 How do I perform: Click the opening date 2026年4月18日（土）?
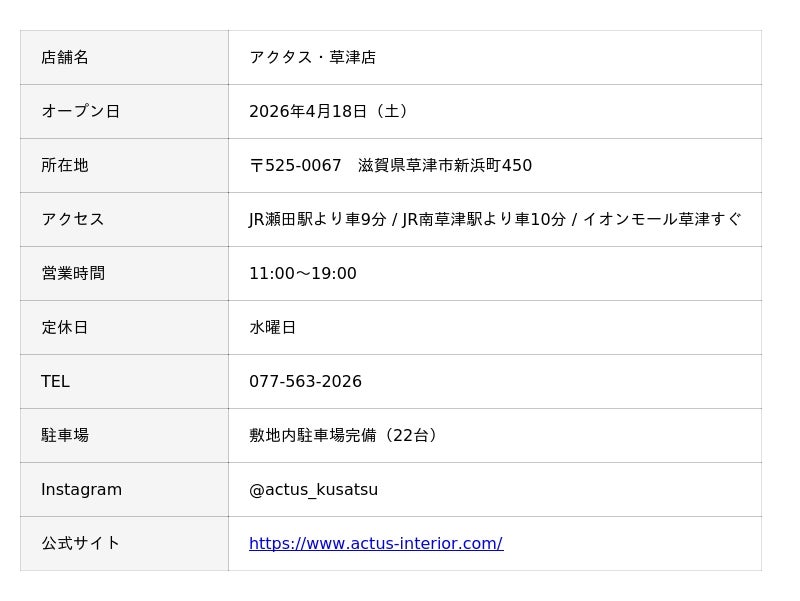pos(330,112)
